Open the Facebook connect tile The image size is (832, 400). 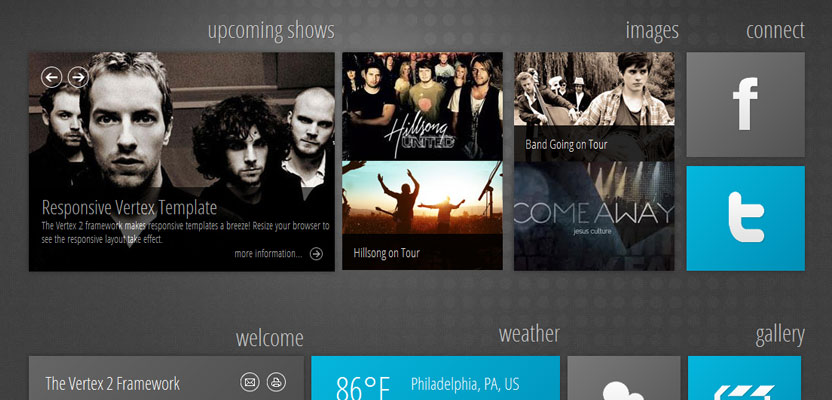(745, 104)
